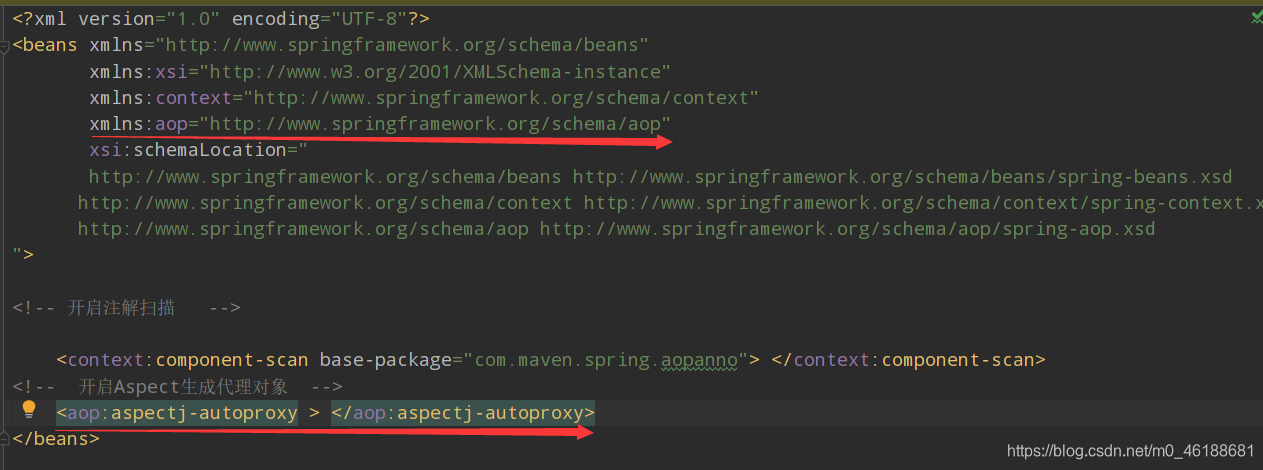Click the base-package value com.maven.spring.aopanno
This screenshot has height=470, width=1263.
606,360
